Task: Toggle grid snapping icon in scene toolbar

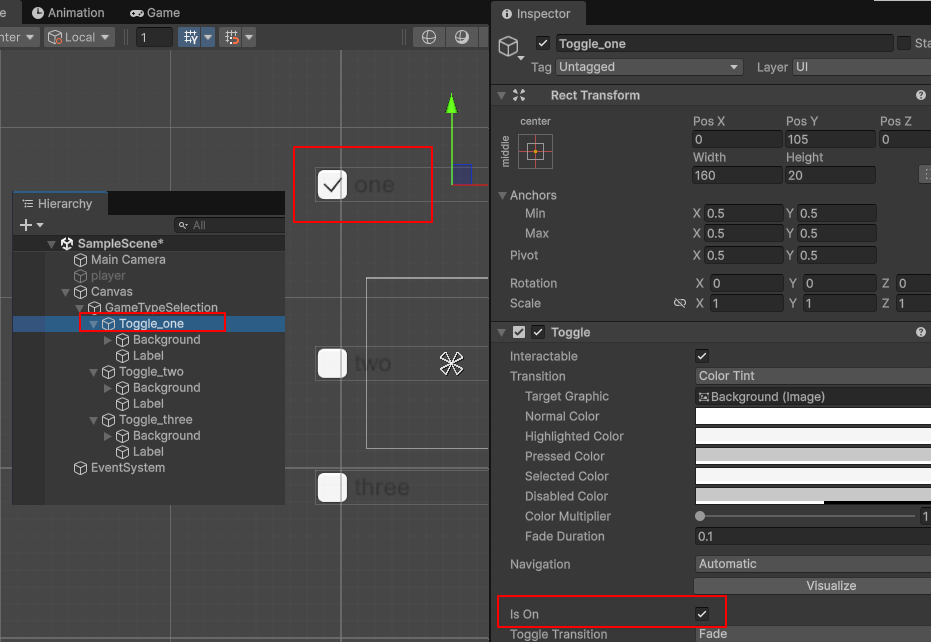Action: [x=189, y=37]
